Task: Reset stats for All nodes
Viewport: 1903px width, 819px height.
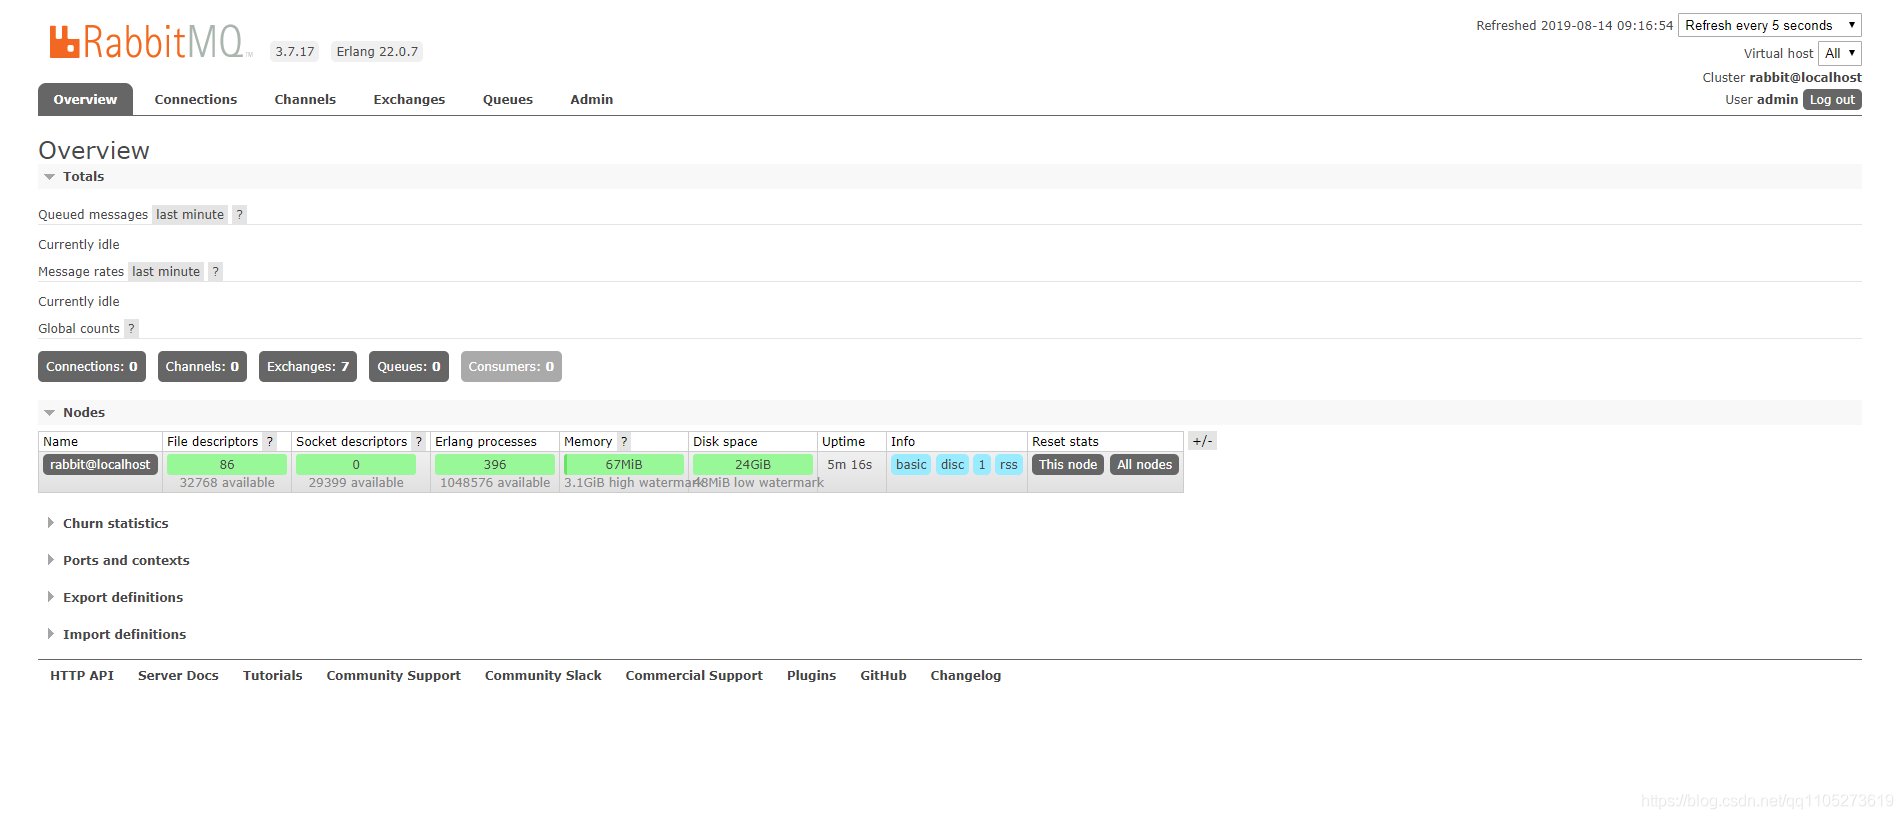Action: coord(1145,464)
